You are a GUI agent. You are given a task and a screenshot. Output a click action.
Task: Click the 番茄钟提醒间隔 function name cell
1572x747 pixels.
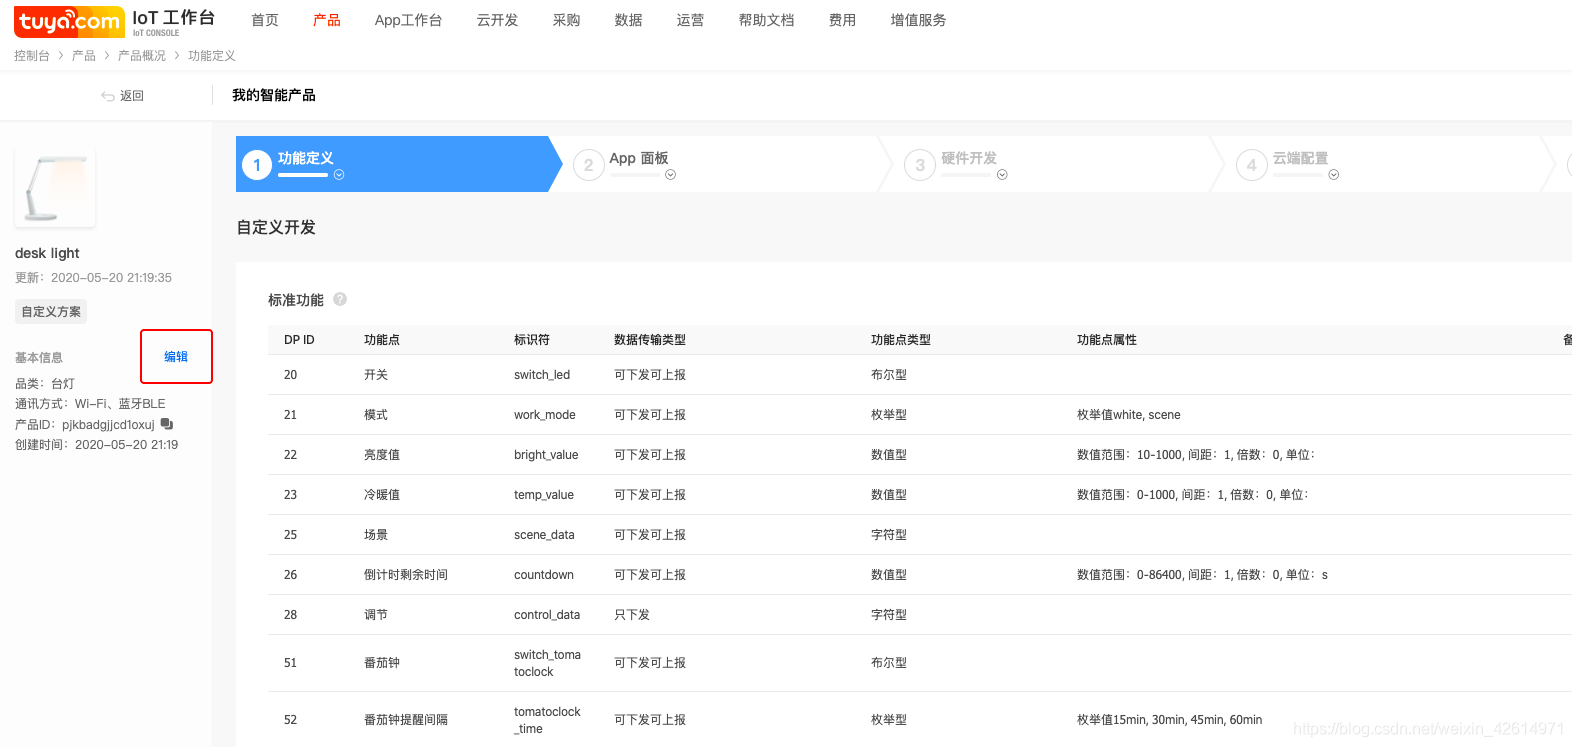(406, 720)
